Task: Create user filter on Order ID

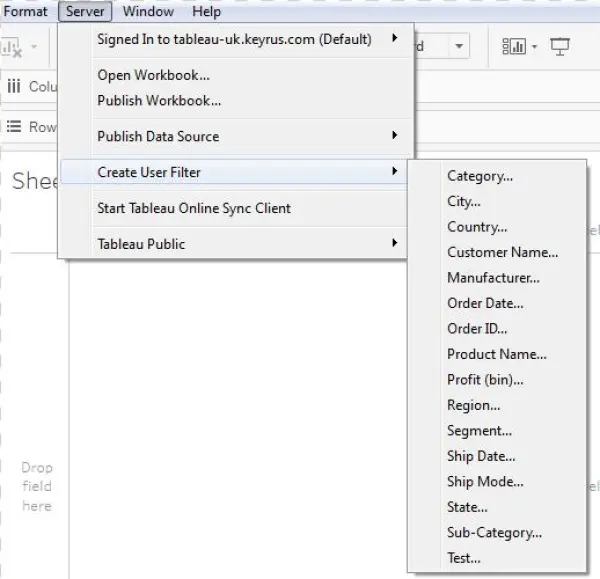Action: click(x=497, y=329)
